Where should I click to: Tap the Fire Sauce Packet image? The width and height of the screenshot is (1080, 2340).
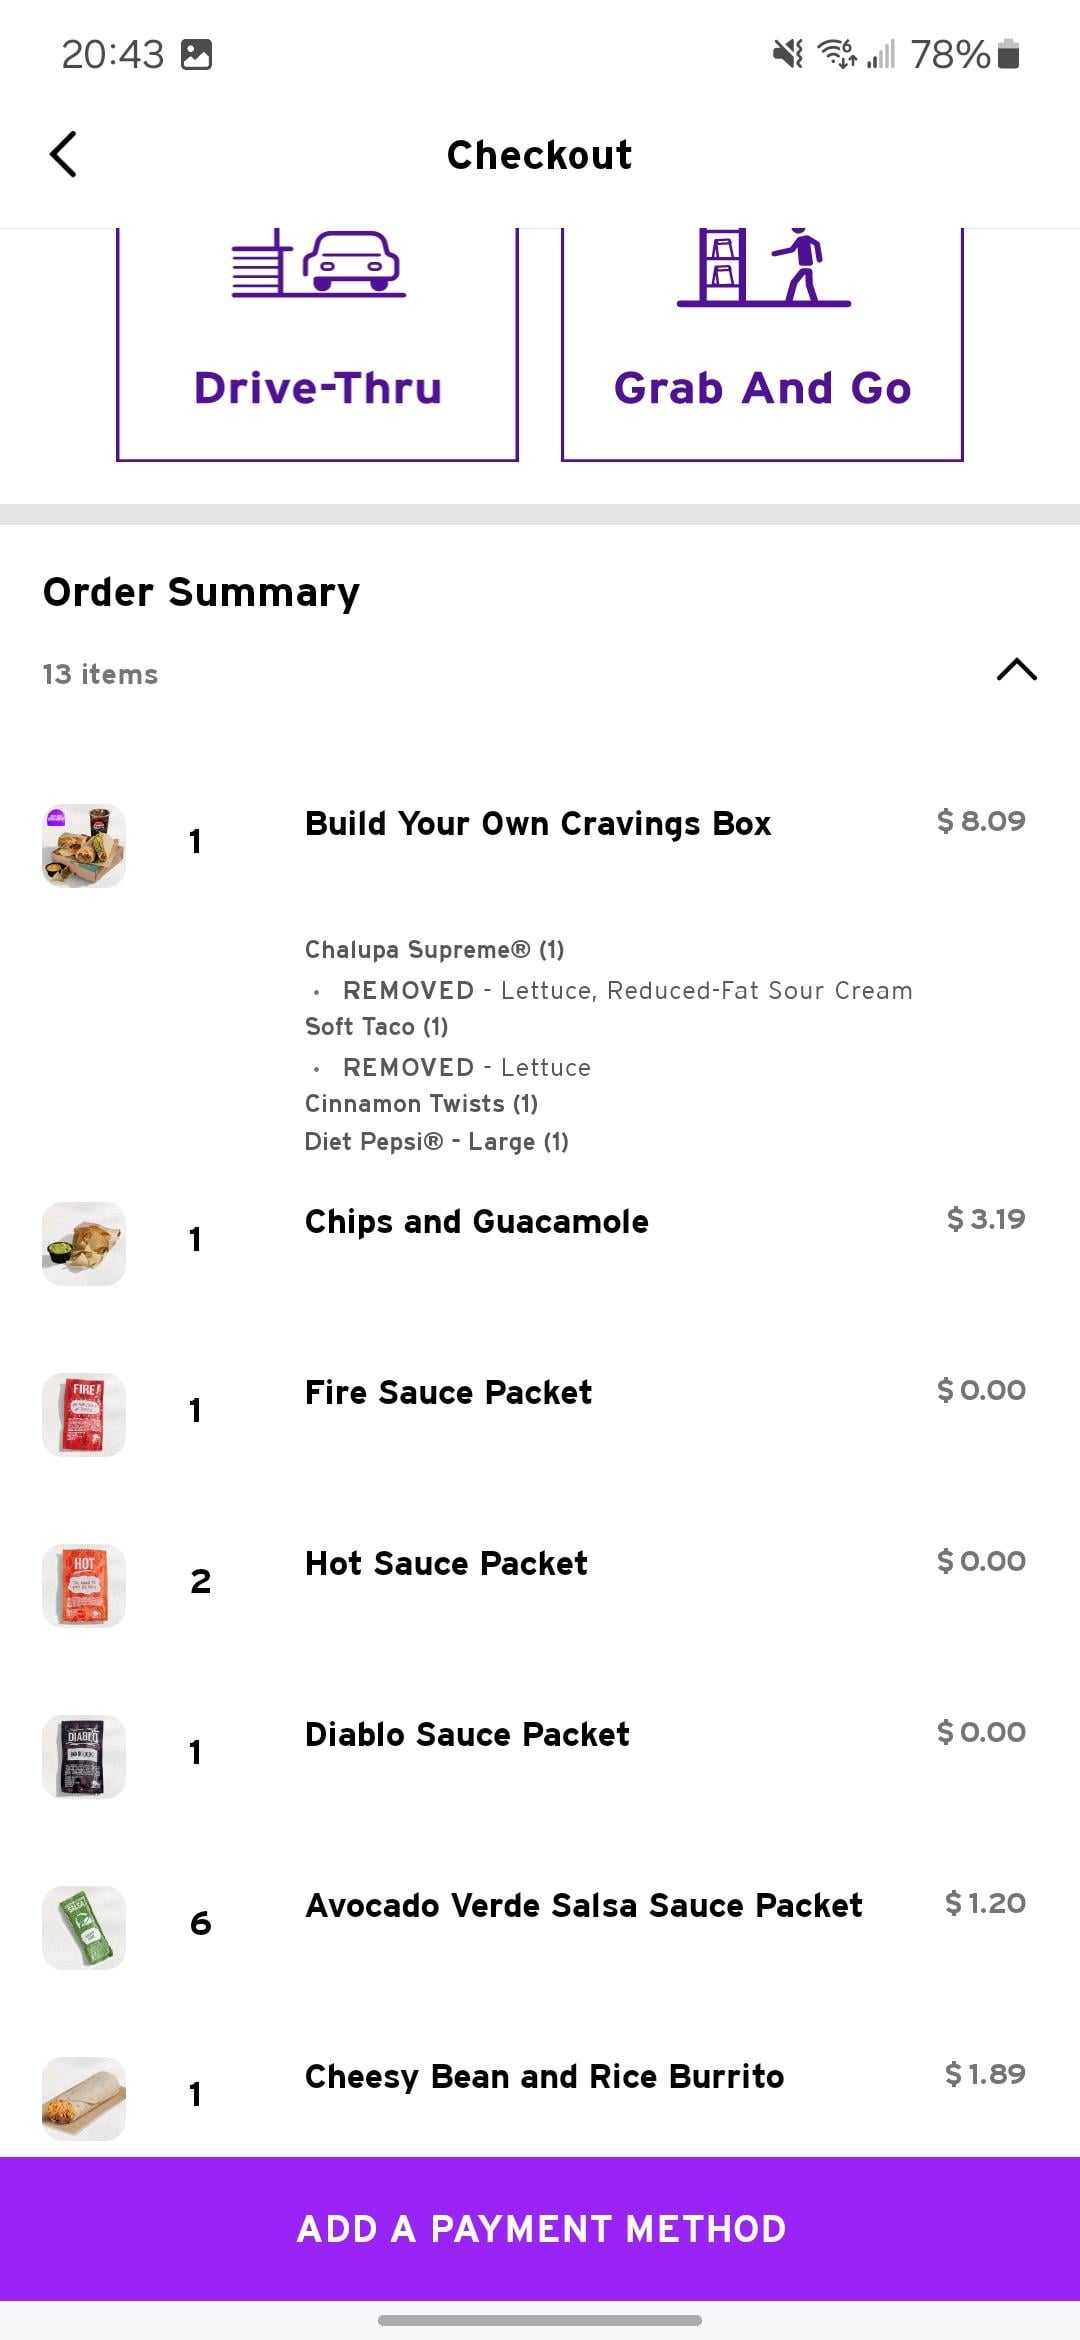84,1414
